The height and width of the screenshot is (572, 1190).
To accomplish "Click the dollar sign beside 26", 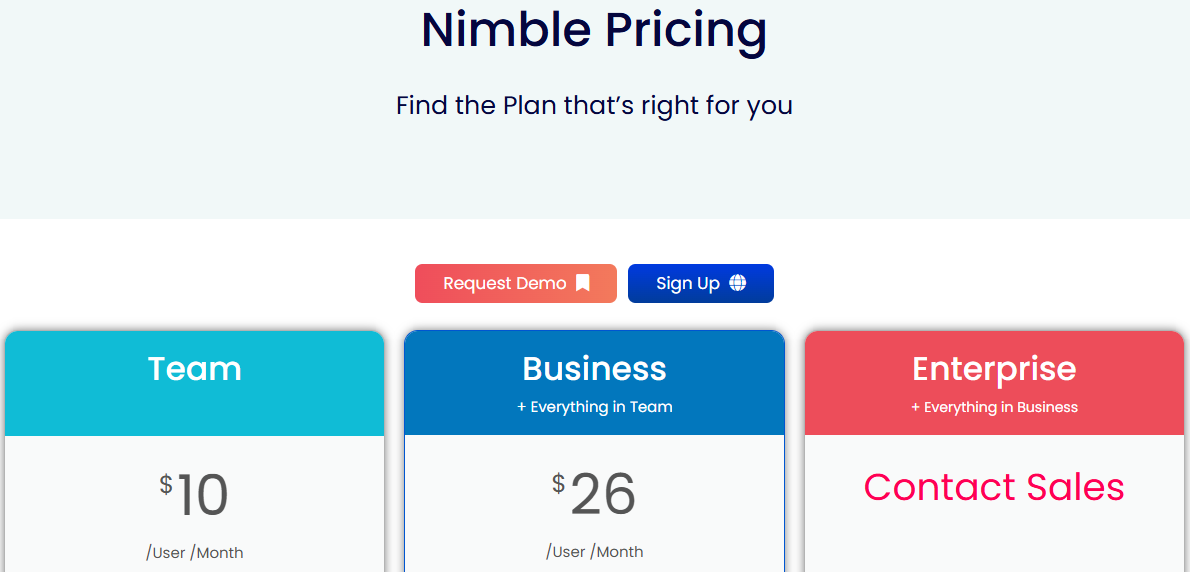I will 559,483.
